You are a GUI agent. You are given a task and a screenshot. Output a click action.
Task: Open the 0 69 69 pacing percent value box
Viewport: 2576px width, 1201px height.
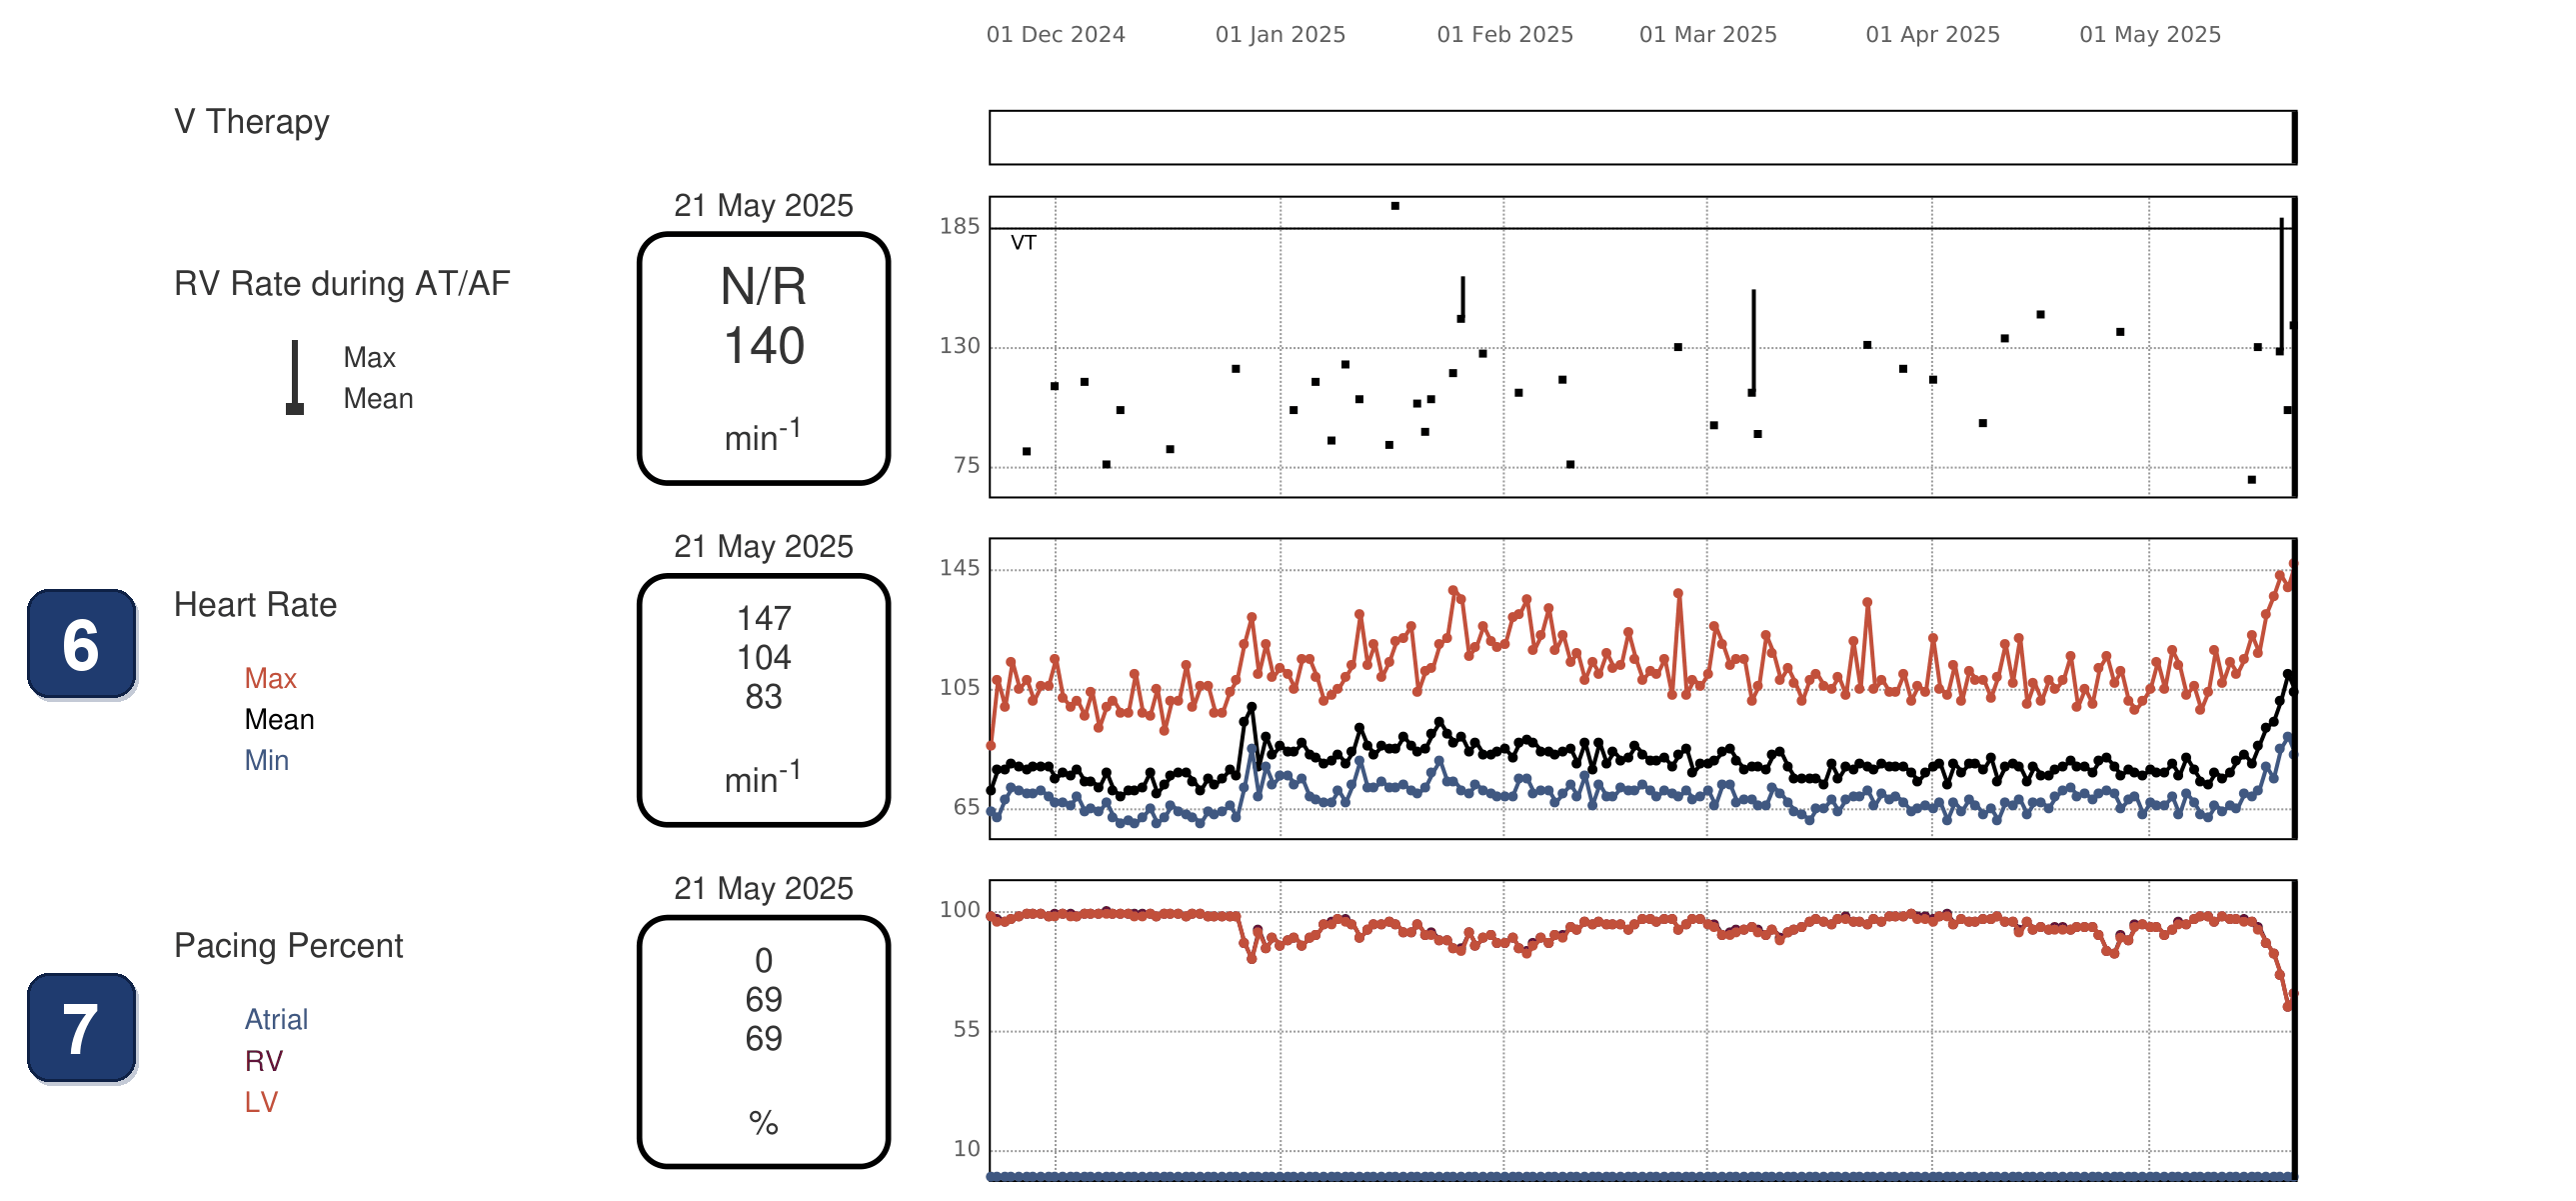click(x=764, y=1042)
